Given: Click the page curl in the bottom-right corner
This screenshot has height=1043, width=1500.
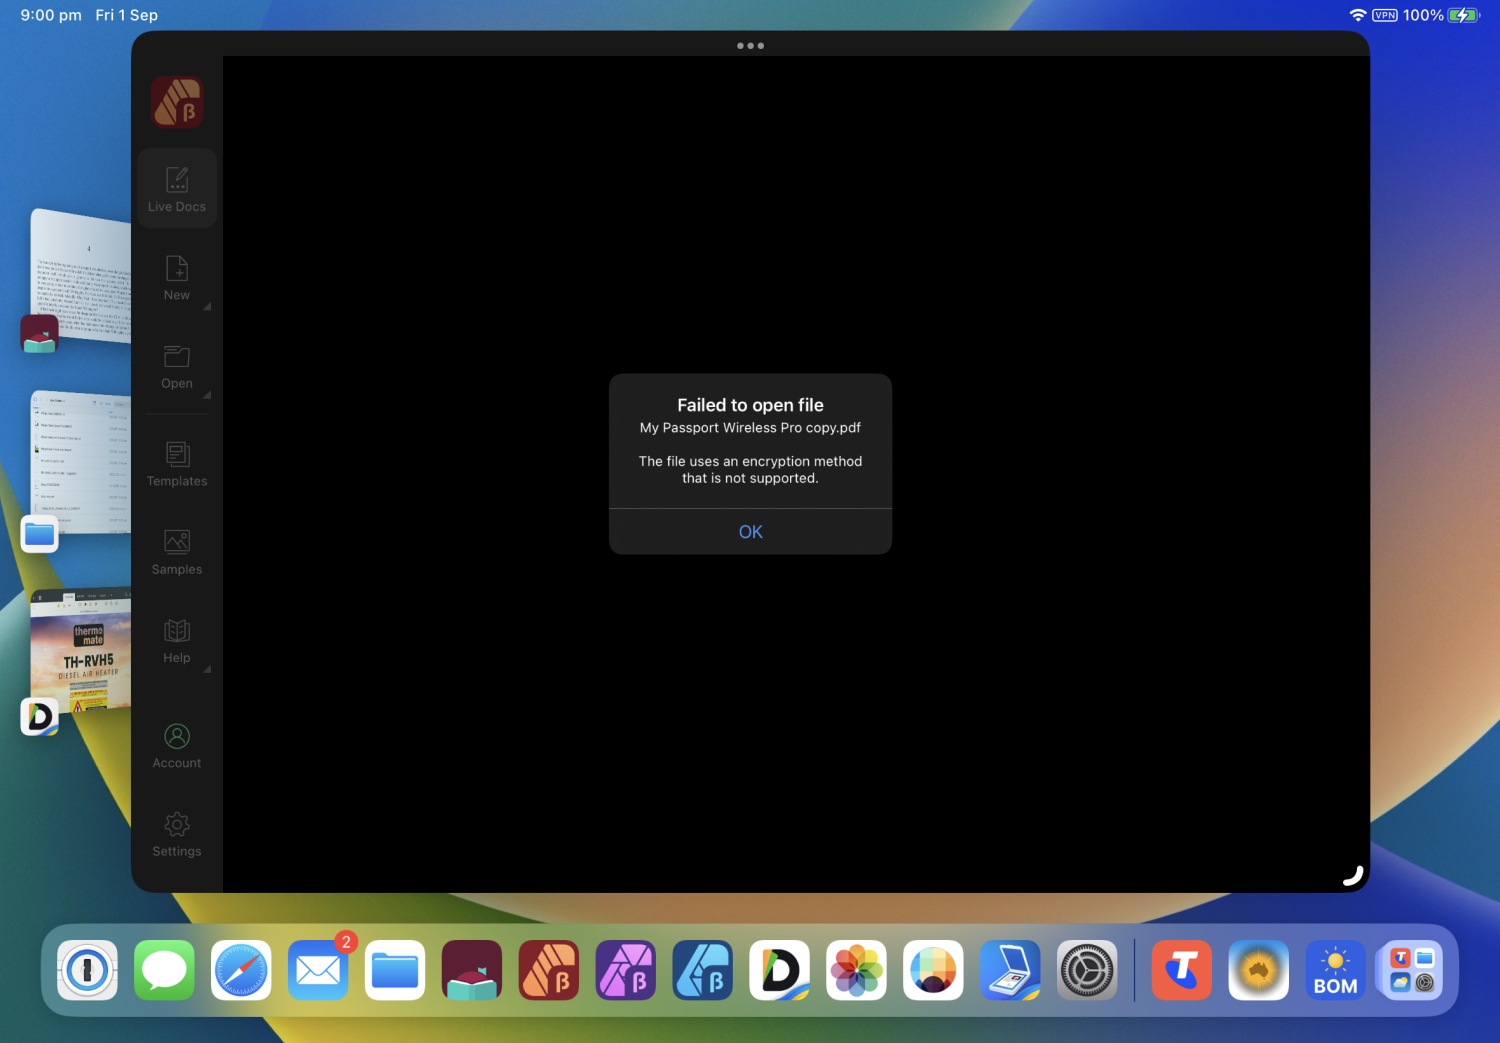Looking at the screenshot, I should click(x=1352, y=873).
